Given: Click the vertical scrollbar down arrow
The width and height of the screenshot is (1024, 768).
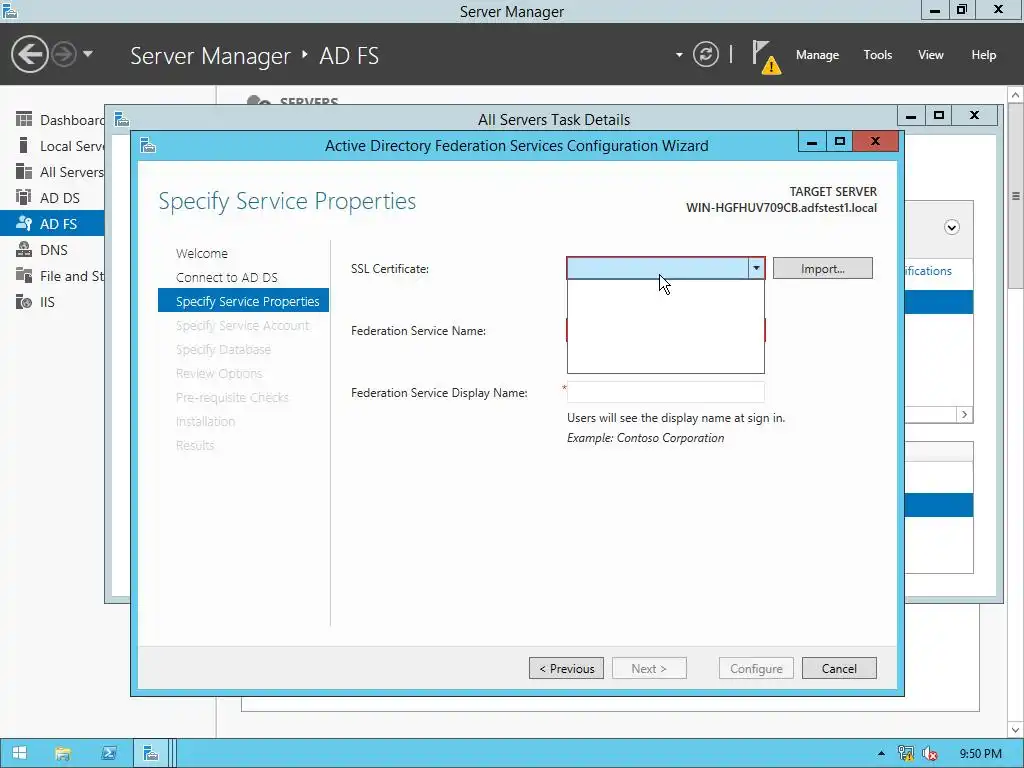Looking at the screenshot, I should pos(1016,729).
